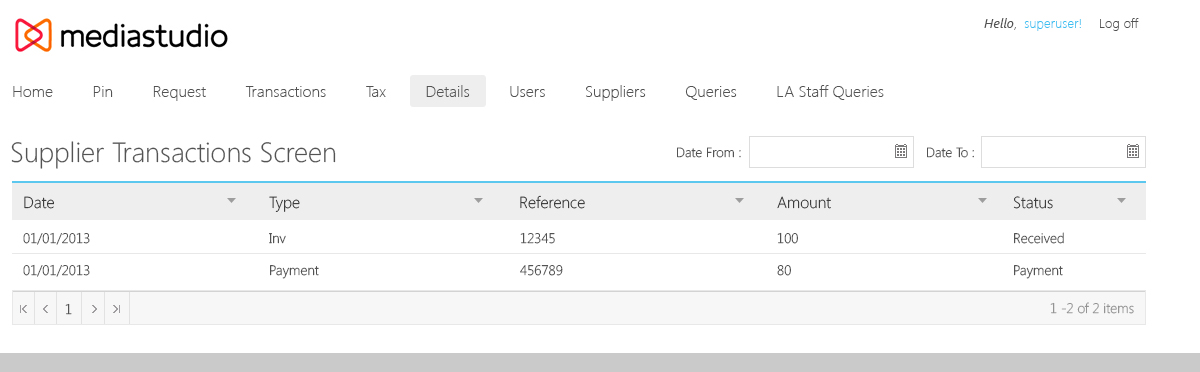Open the Date column filter dropdown
The image size is (1200, 372).
point(232,201)
